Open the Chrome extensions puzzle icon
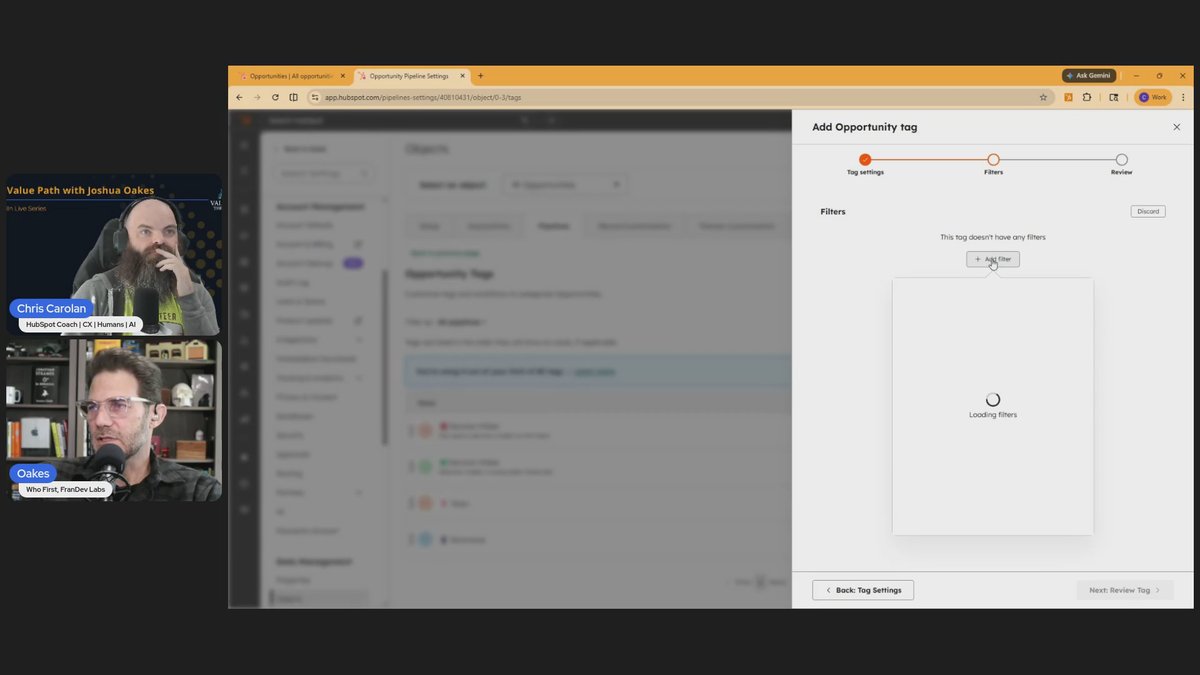Viewport: 1200px width, 675px height. pos(1087,97)
